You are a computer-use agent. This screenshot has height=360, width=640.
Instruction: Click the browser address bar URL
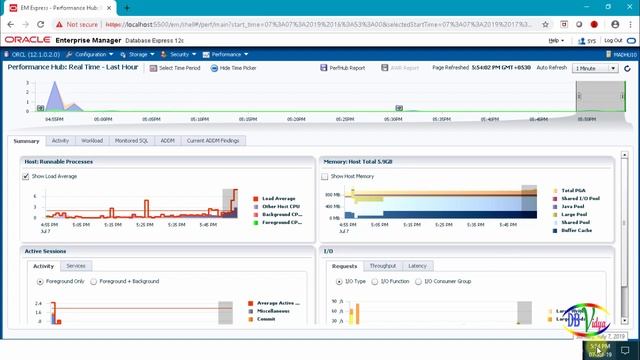point(318,24)
